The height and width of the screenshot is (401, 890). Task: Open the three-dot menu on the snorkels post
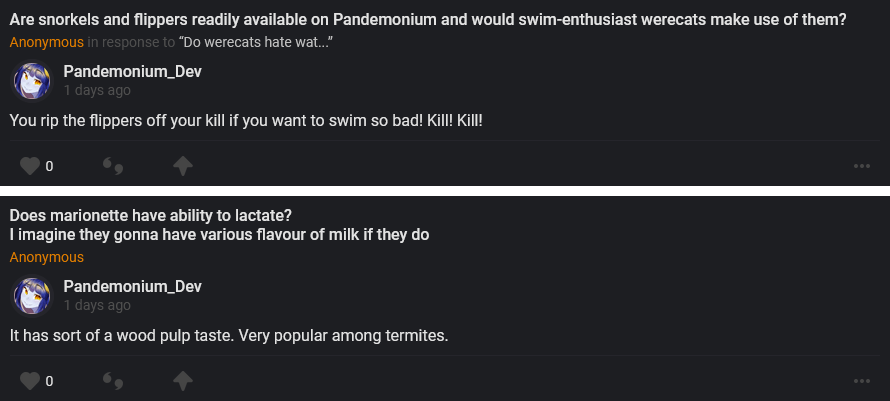(862, 166)
